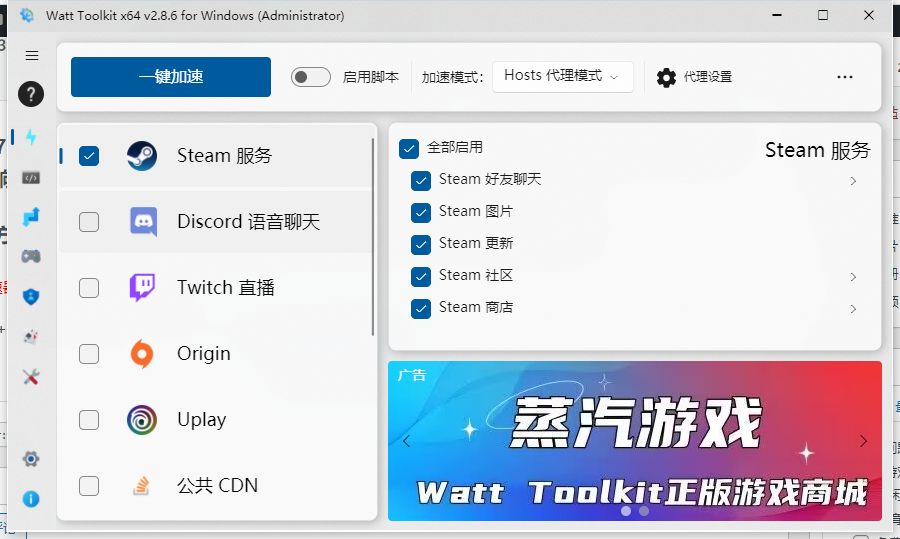Image resolution: width=900 pixels, height=539 pixels.
Task: Click the Discord logo icon
Action: click(x=143, y=222)
